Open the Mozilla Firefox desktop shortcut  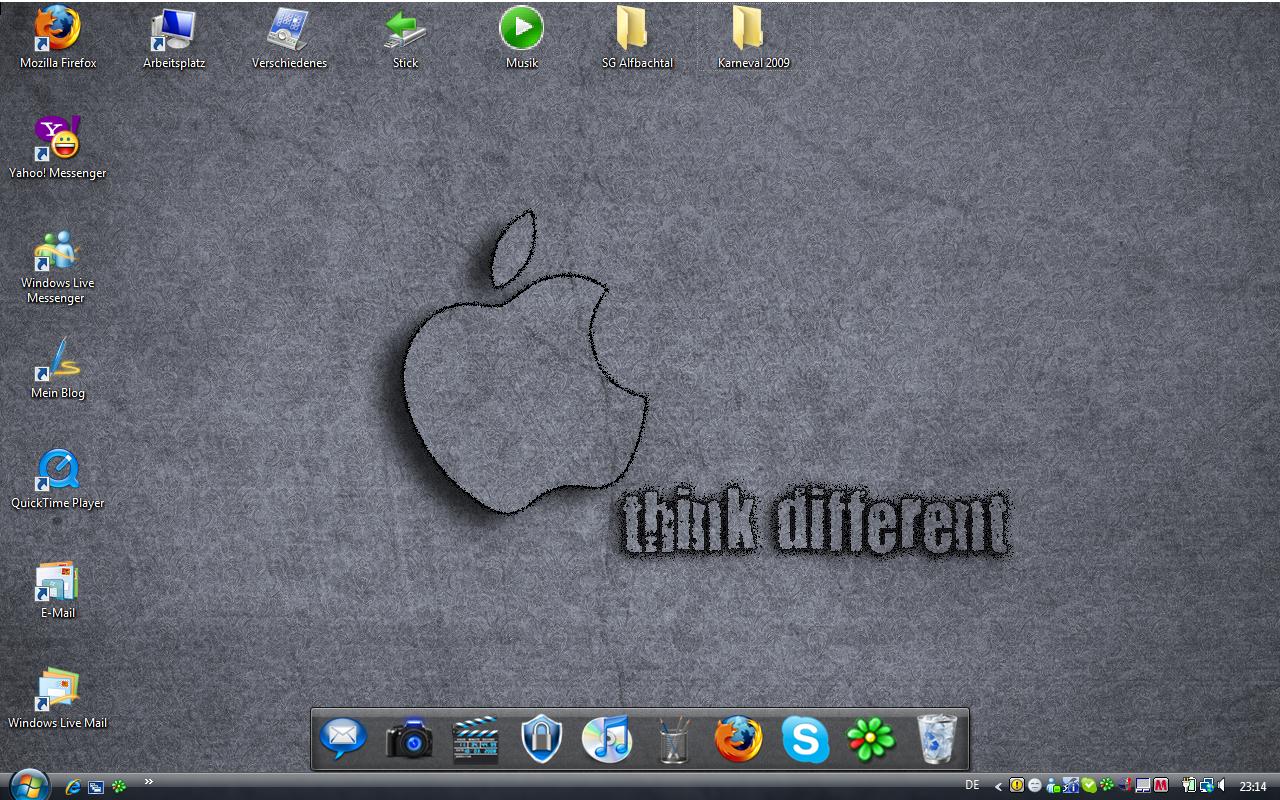pyautogui.click(x=58, y=39)
